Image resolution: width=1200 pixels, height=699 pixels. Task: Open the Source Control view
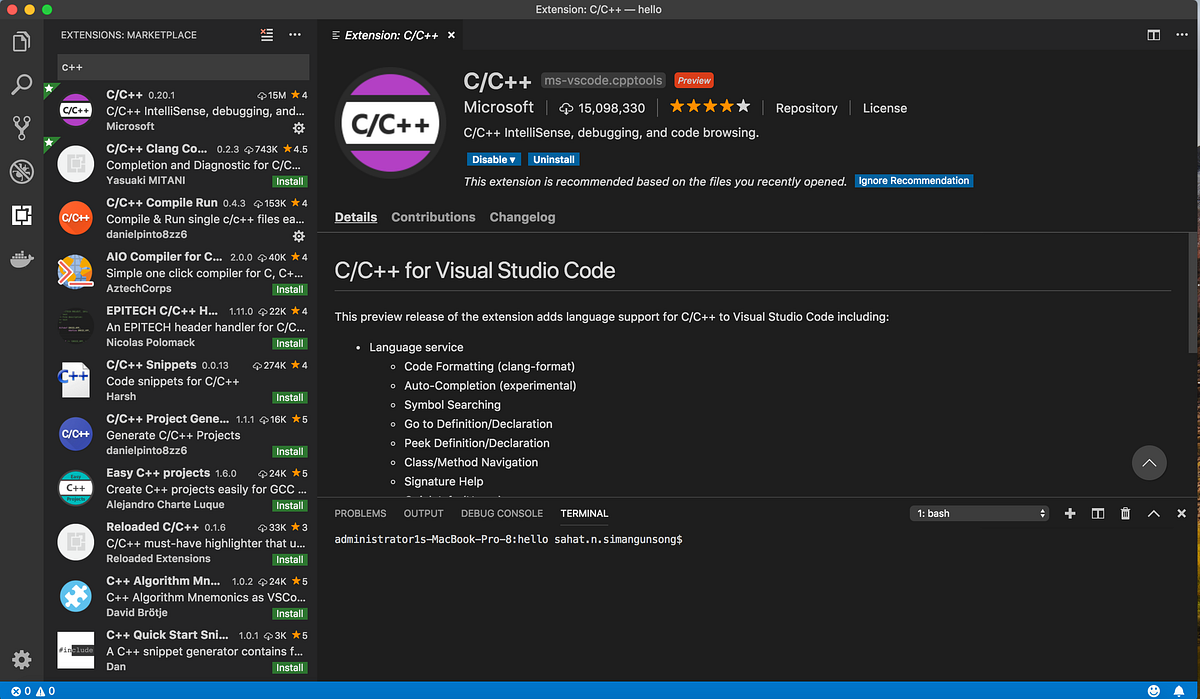22,128
